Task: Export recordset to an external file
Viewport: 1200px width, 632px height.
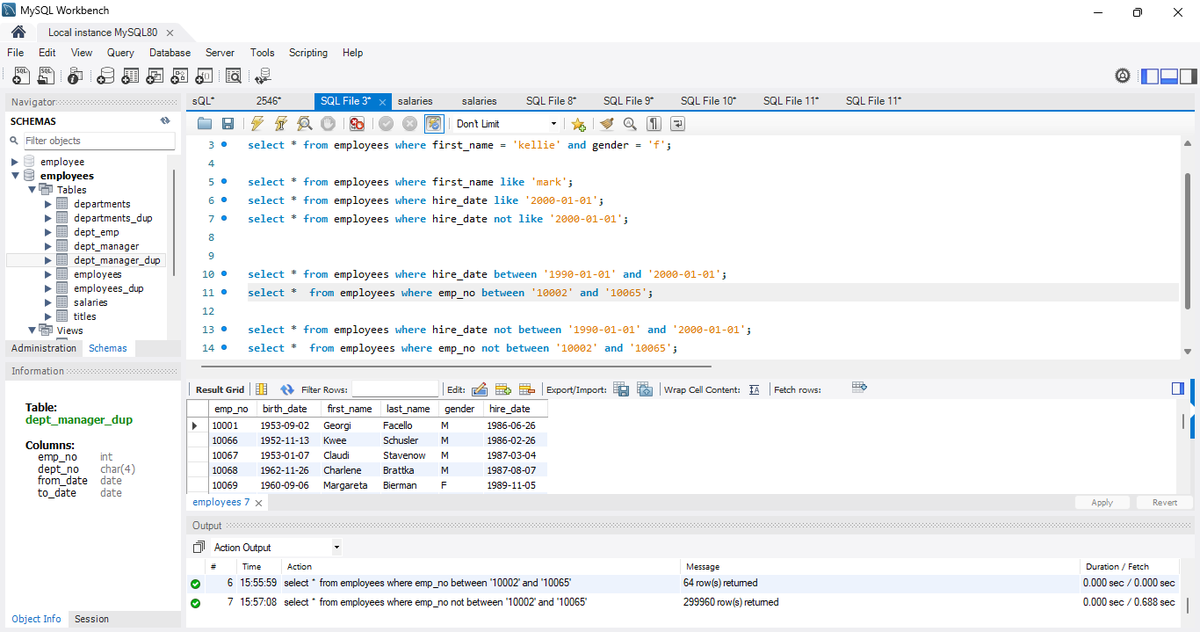Action: click(620, 389)
